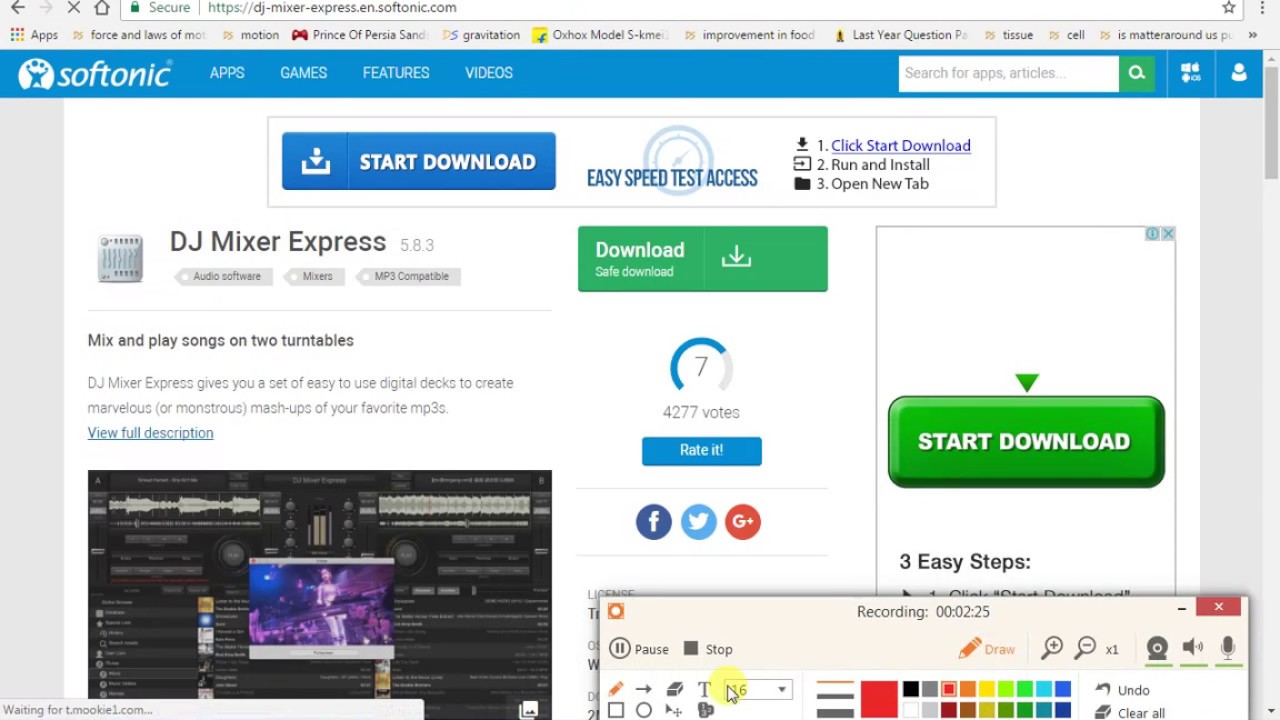Clear all drawings

click(x=1130, y=713)
